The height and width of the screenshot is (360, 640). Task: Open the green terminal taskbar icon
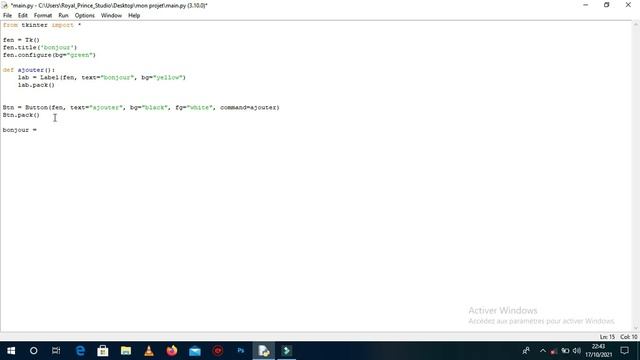(x=287, y=351)
